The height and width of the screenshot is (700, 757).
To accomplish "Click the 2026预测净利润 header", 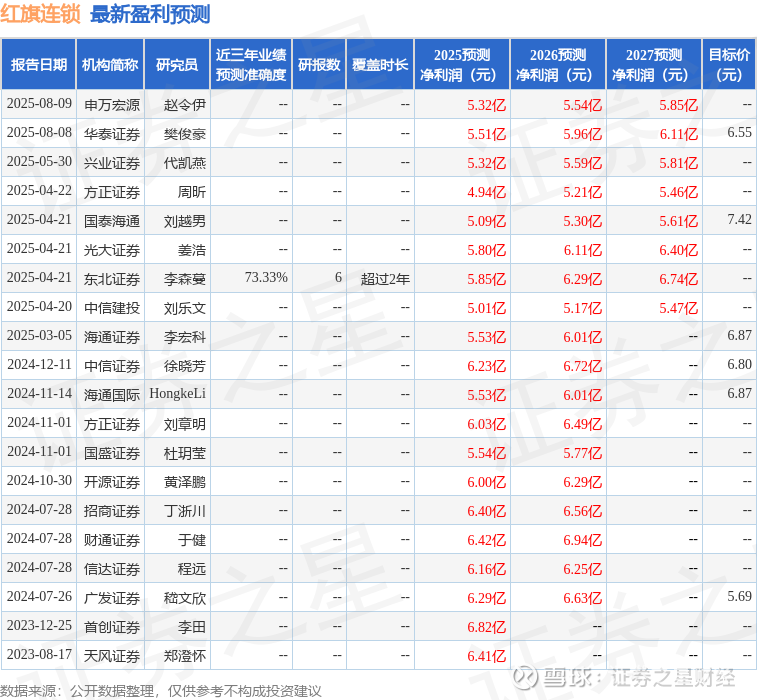I will coord(558,65).
